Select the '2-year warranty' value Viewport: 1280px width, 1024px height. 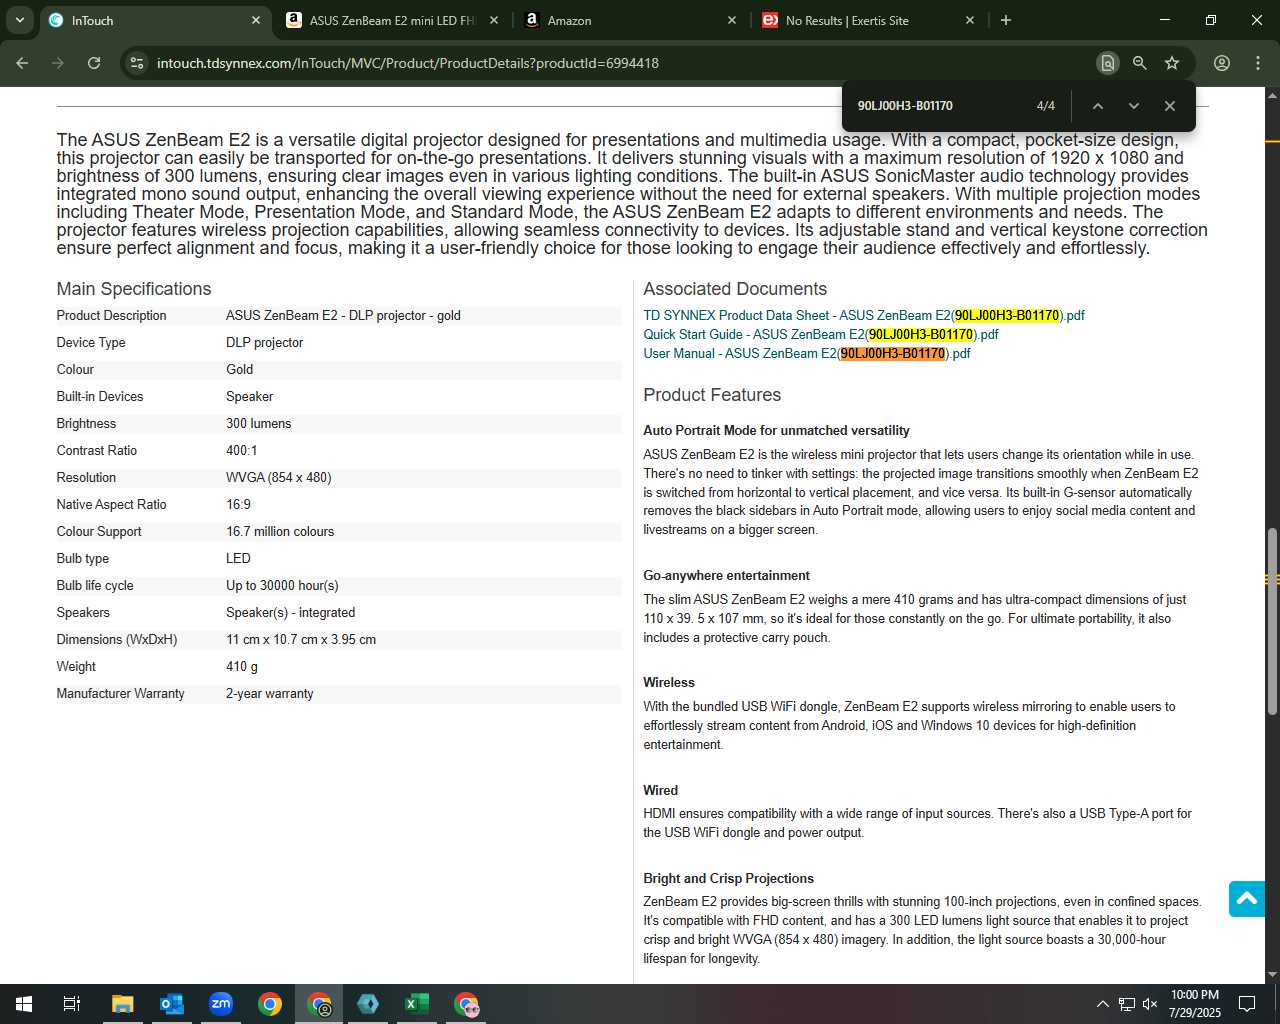270,693
